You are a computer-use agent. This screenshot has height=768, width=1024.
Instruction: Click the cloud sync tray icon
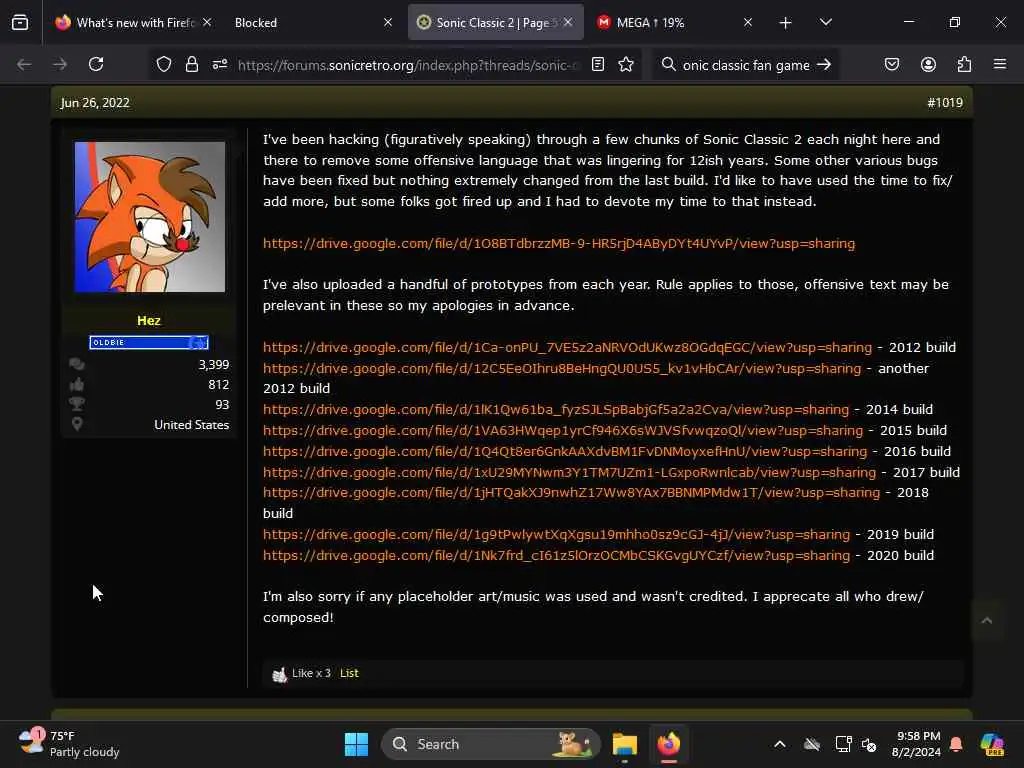(812, 744)
